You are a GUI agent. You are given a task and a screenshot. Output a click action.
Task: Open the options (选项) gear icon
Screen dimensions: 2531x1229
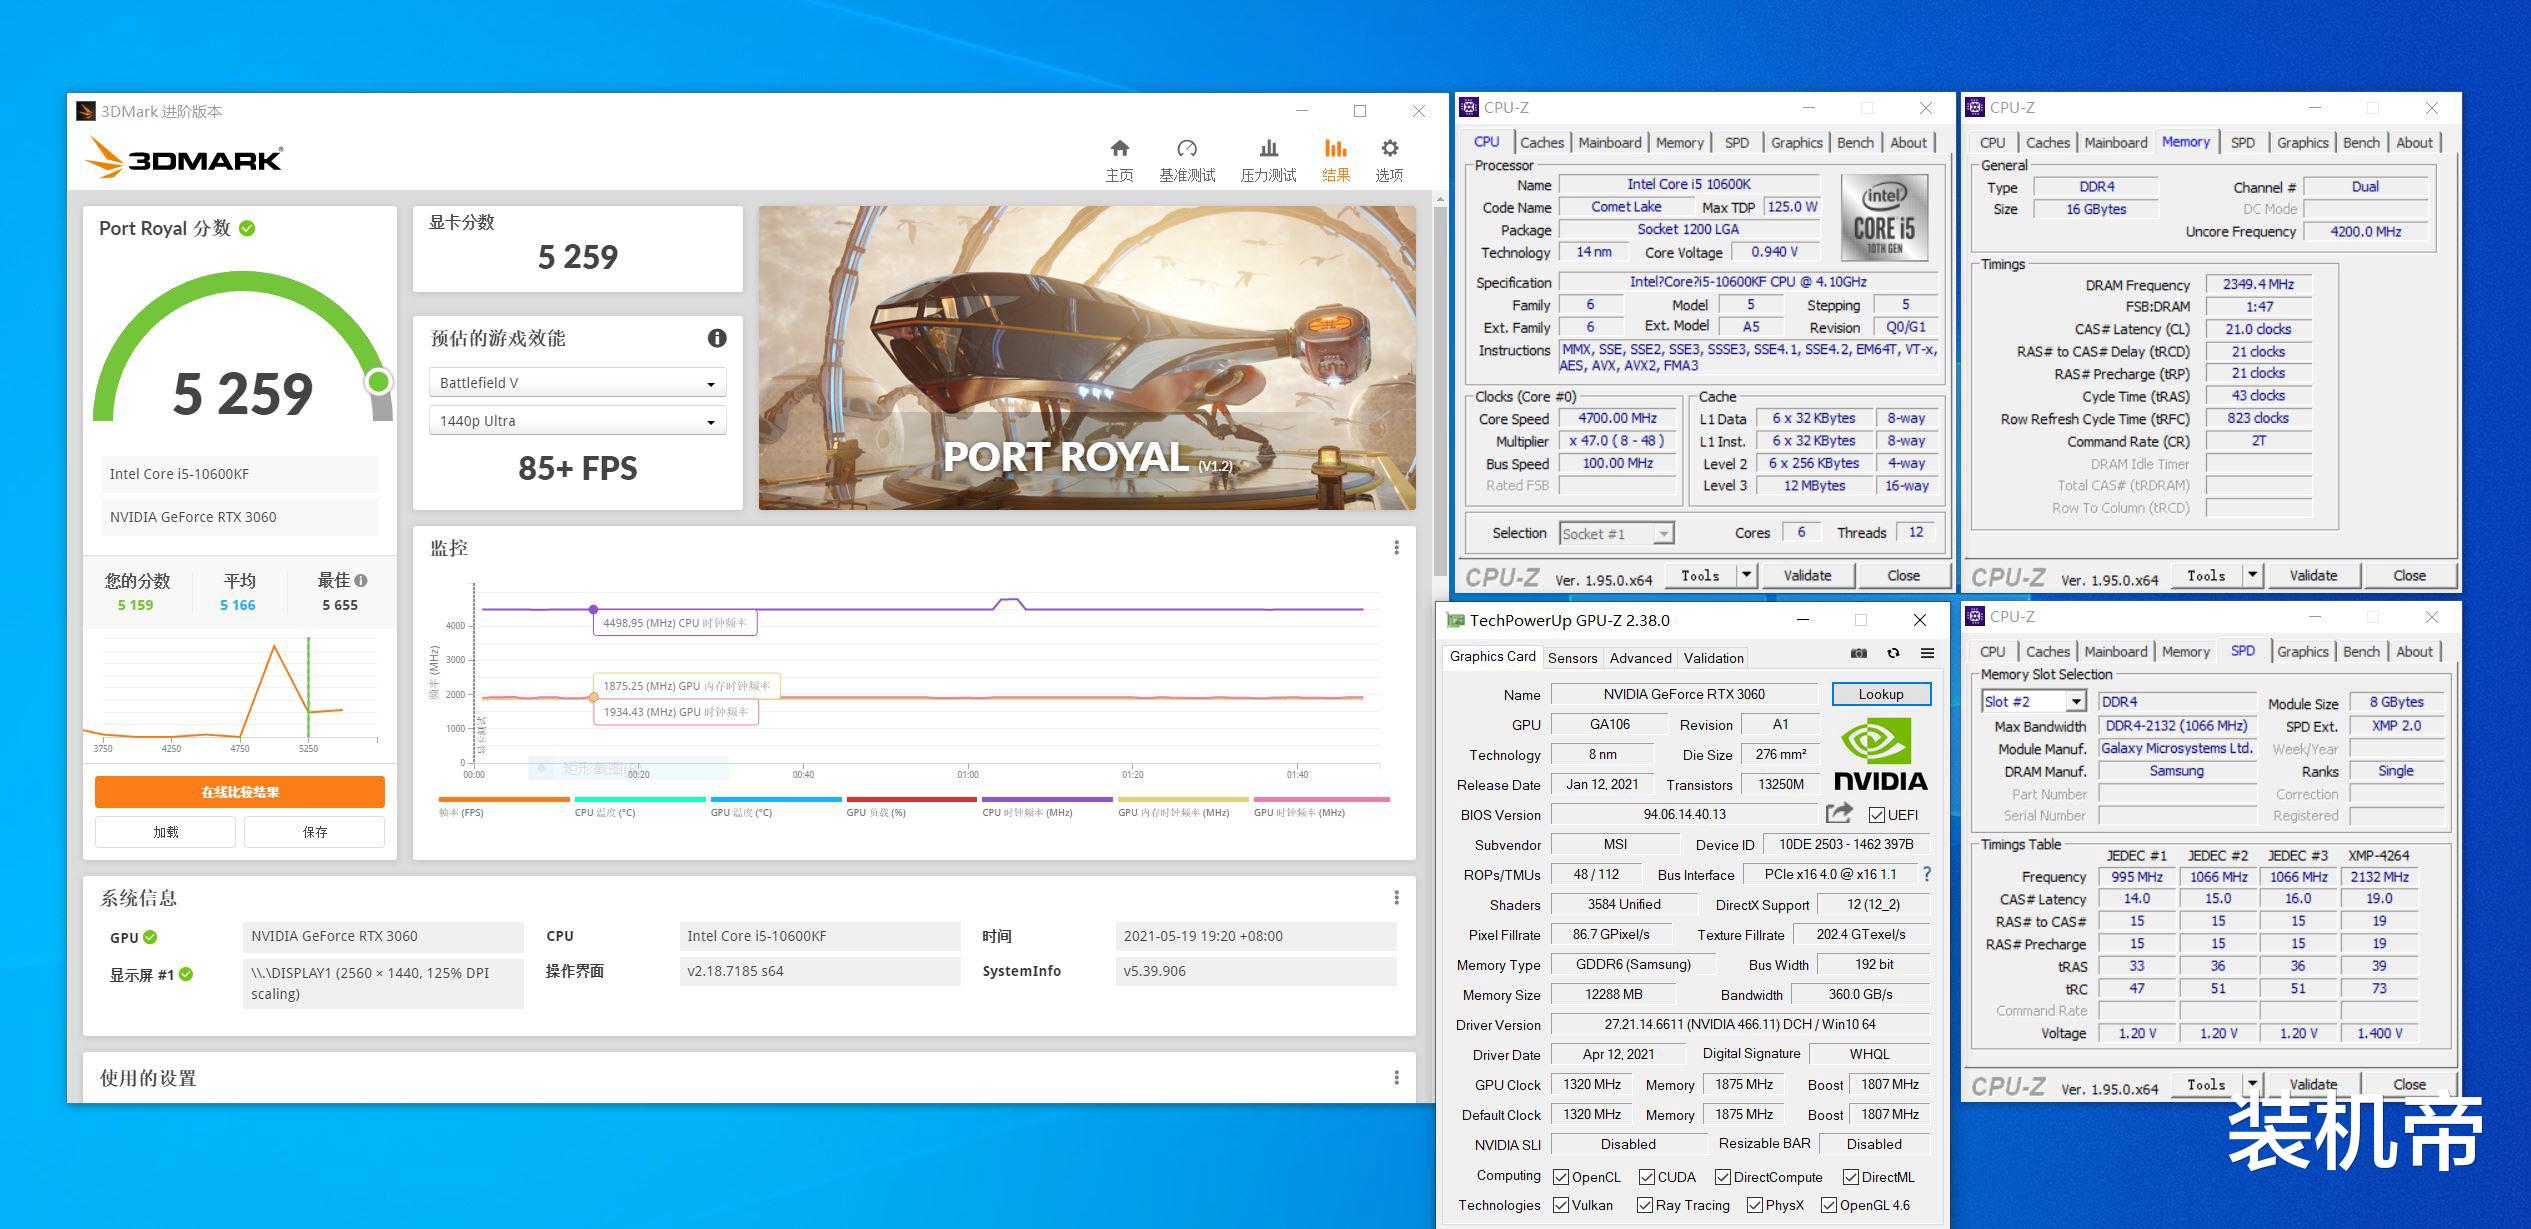click(1389, 150)
